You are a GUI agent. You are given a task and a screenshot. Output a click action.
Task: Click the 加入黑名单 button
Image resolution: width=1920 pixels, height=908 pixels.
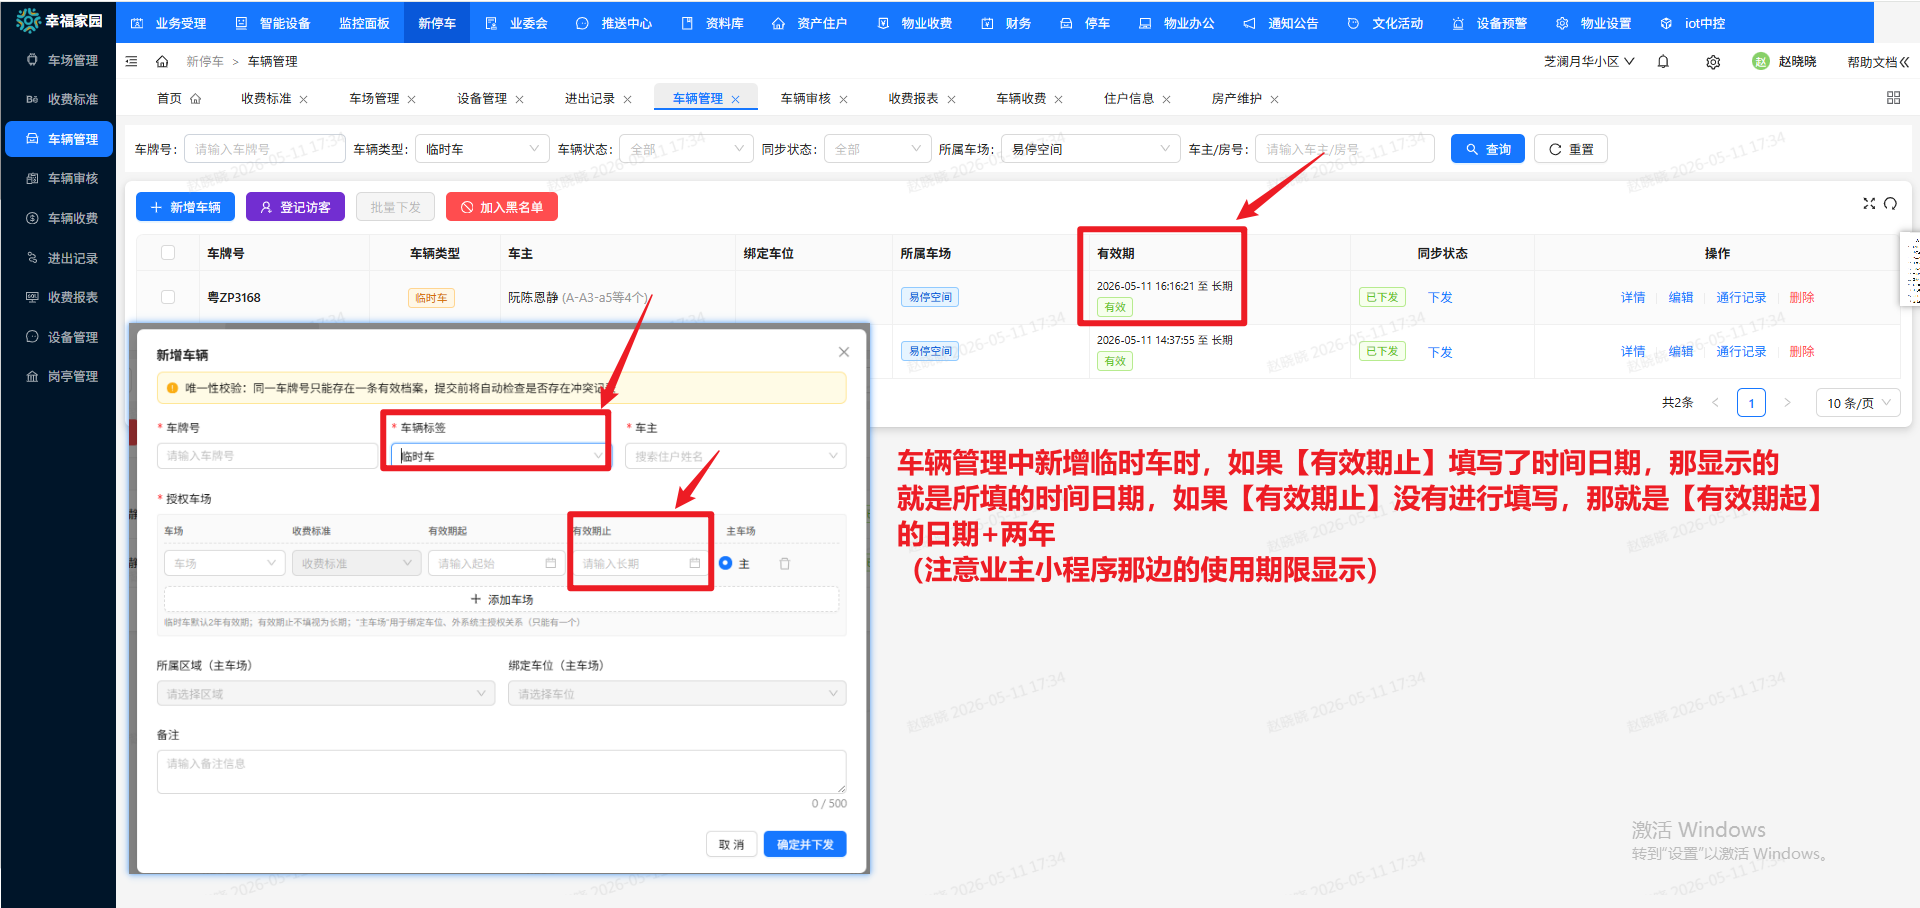coord(502,207)
